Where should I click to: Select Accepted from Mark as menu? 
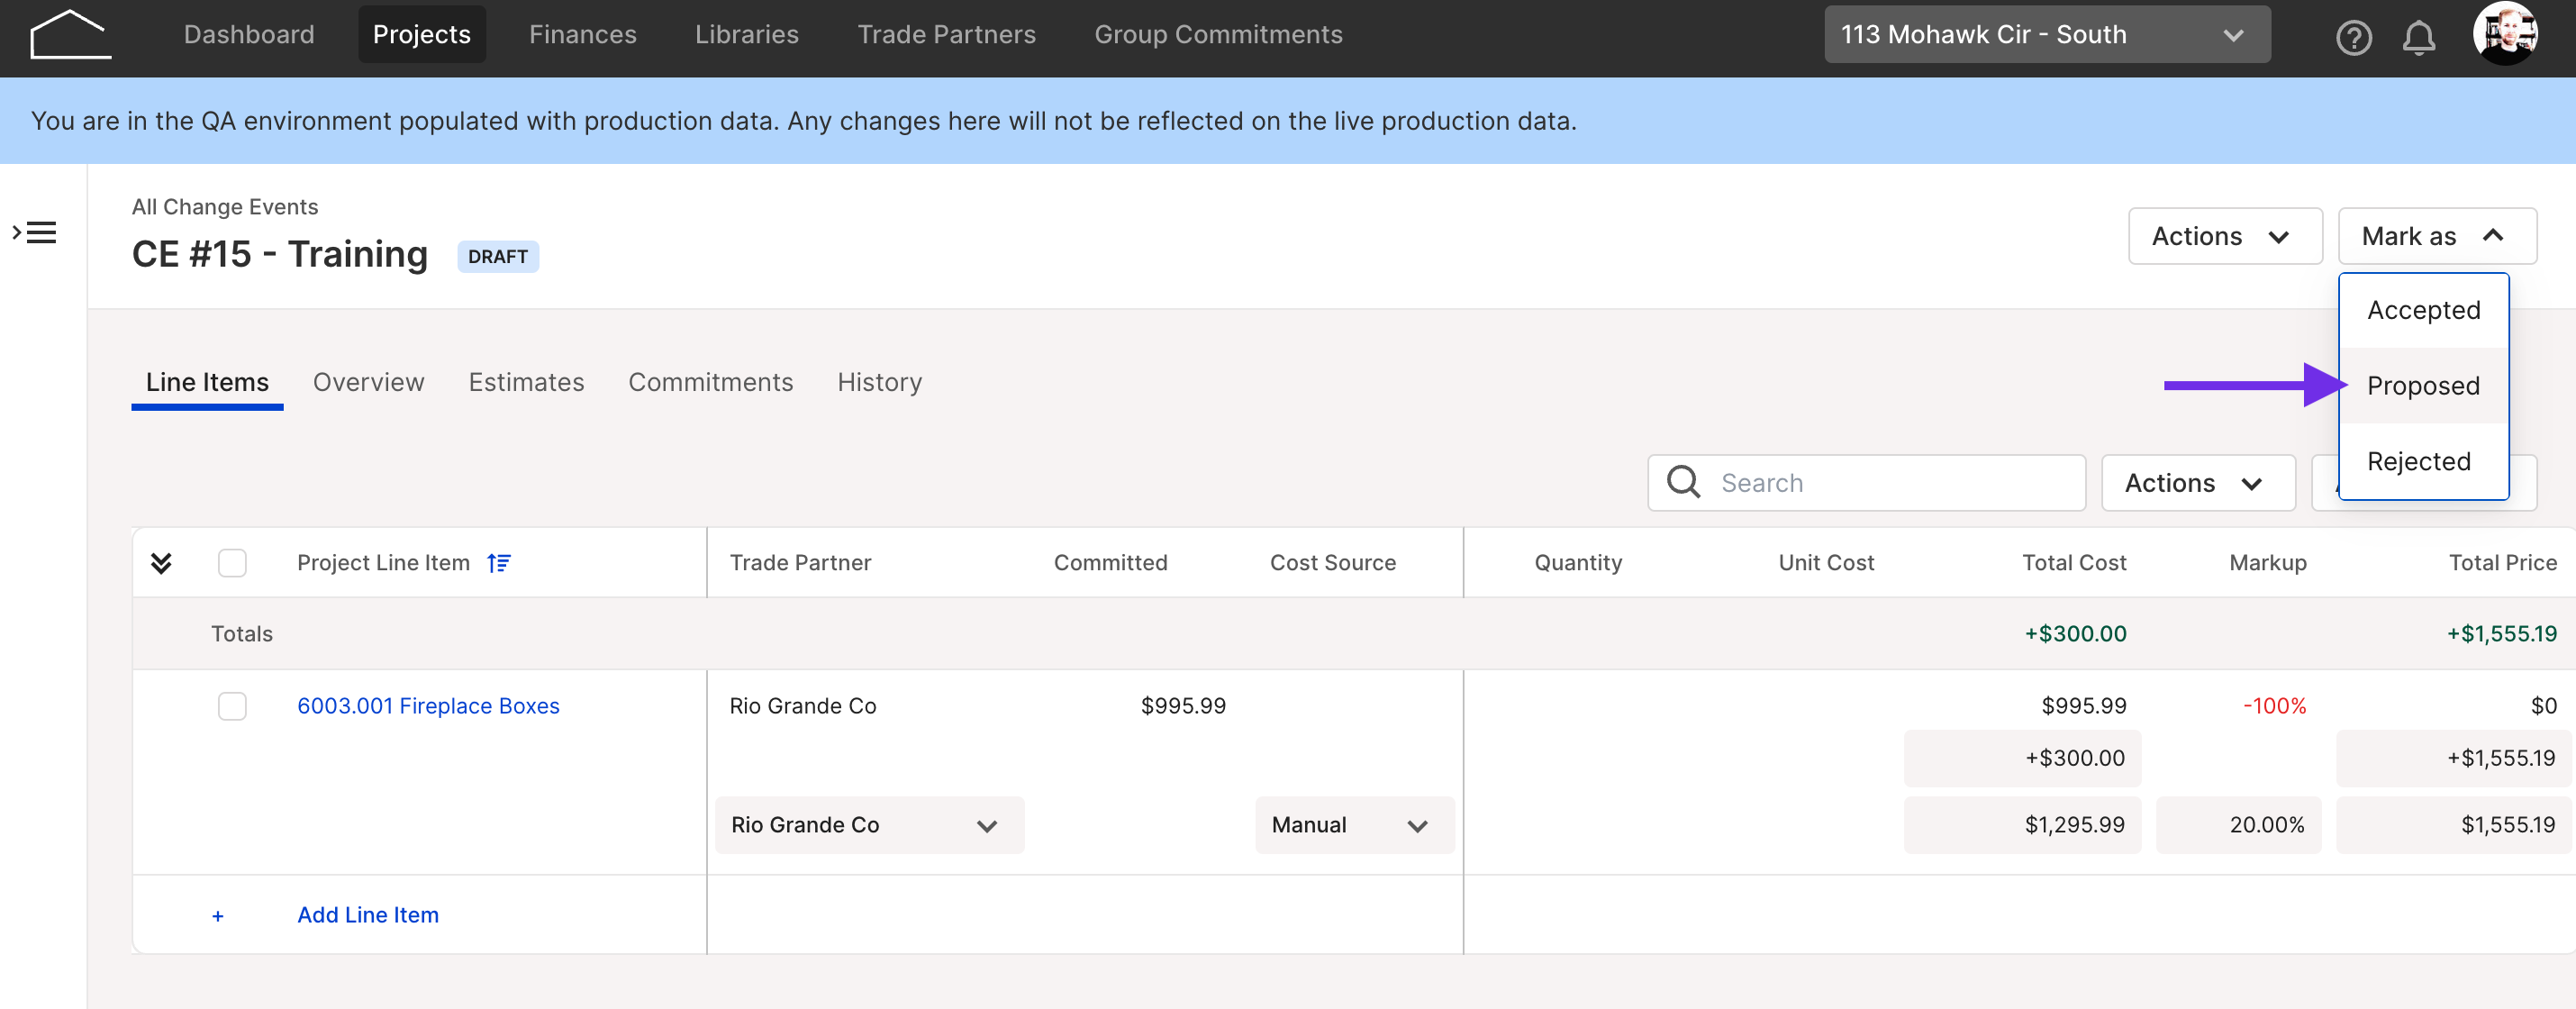[2423, 310]
